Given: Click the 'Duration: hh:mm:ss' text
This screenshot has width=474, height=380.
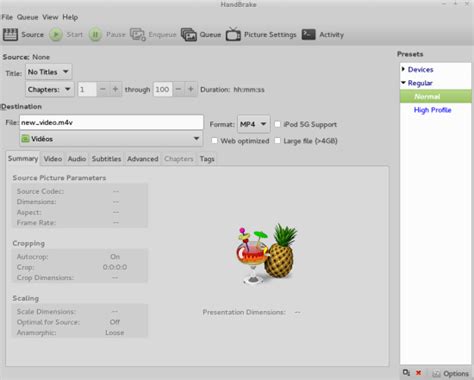Looking at the screenshot, I should point(232,90).
